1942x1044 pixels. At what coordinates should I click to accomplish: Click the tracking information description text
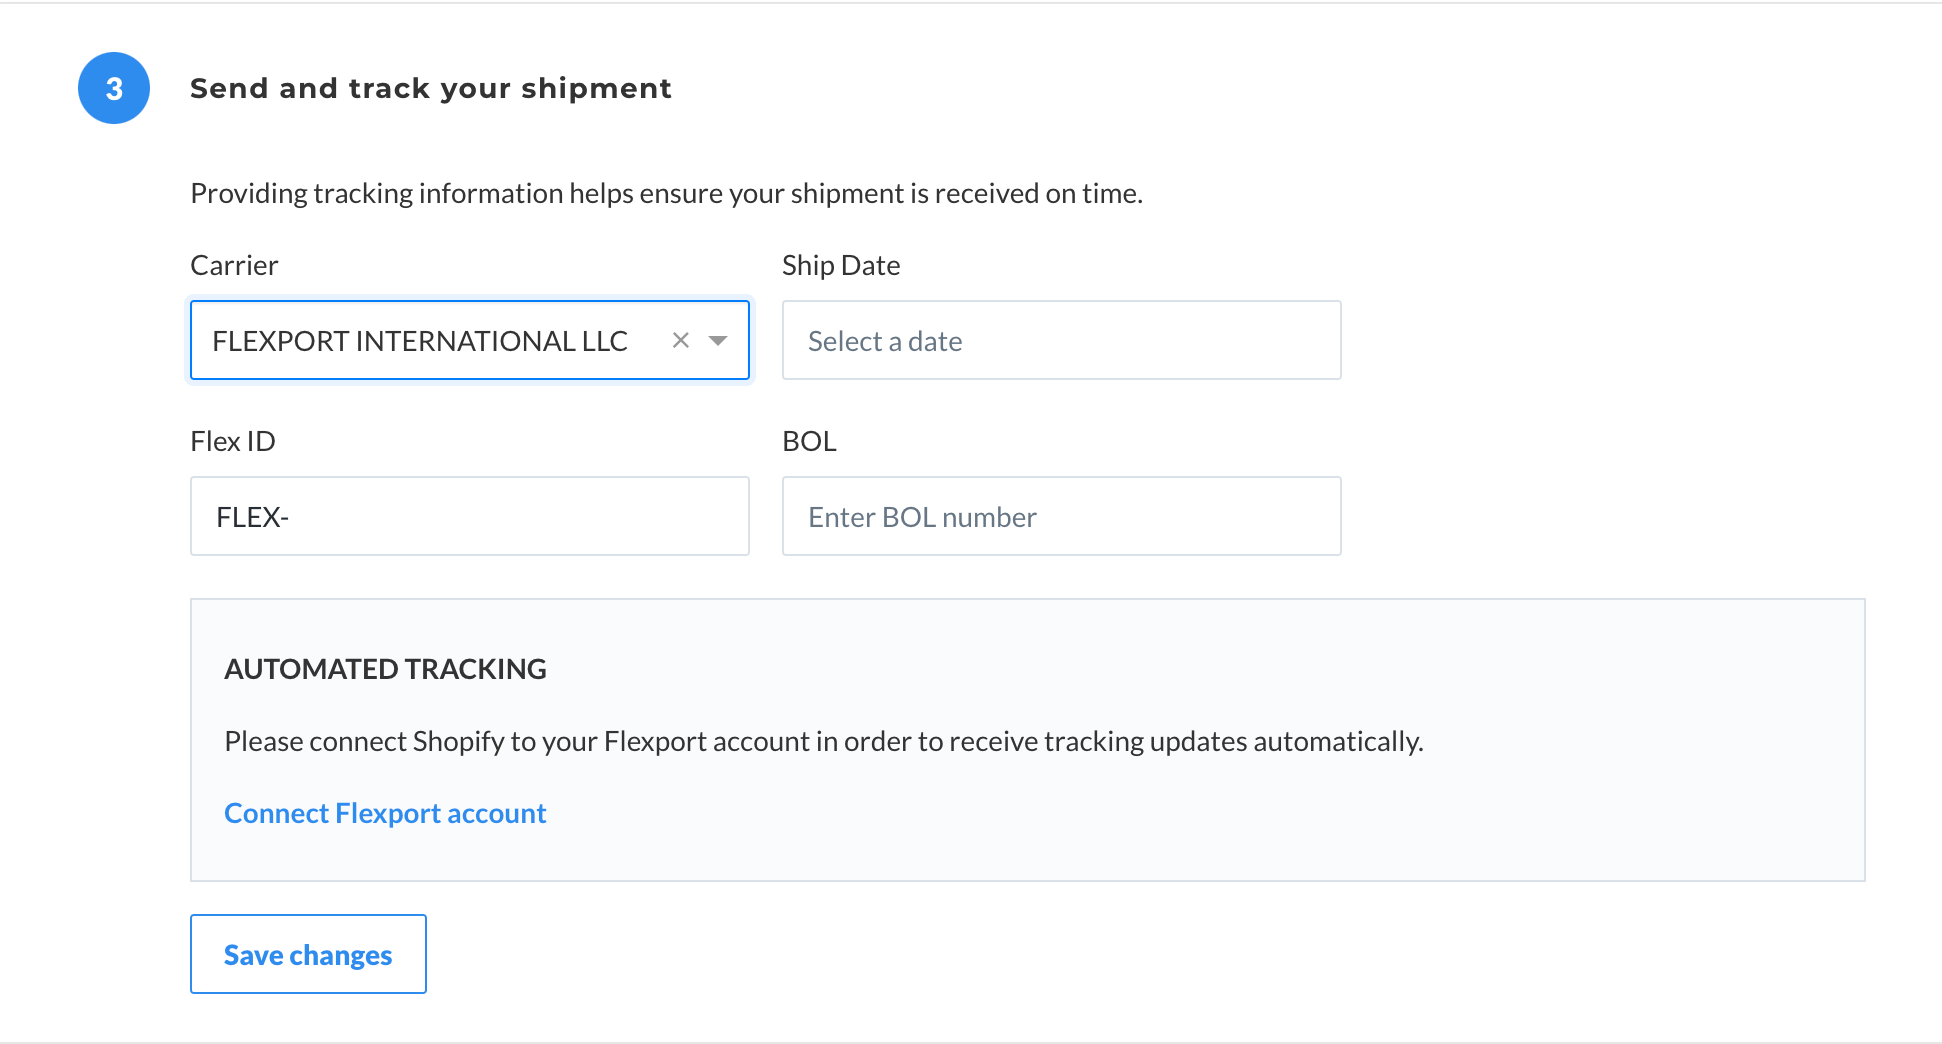point(667,193)
